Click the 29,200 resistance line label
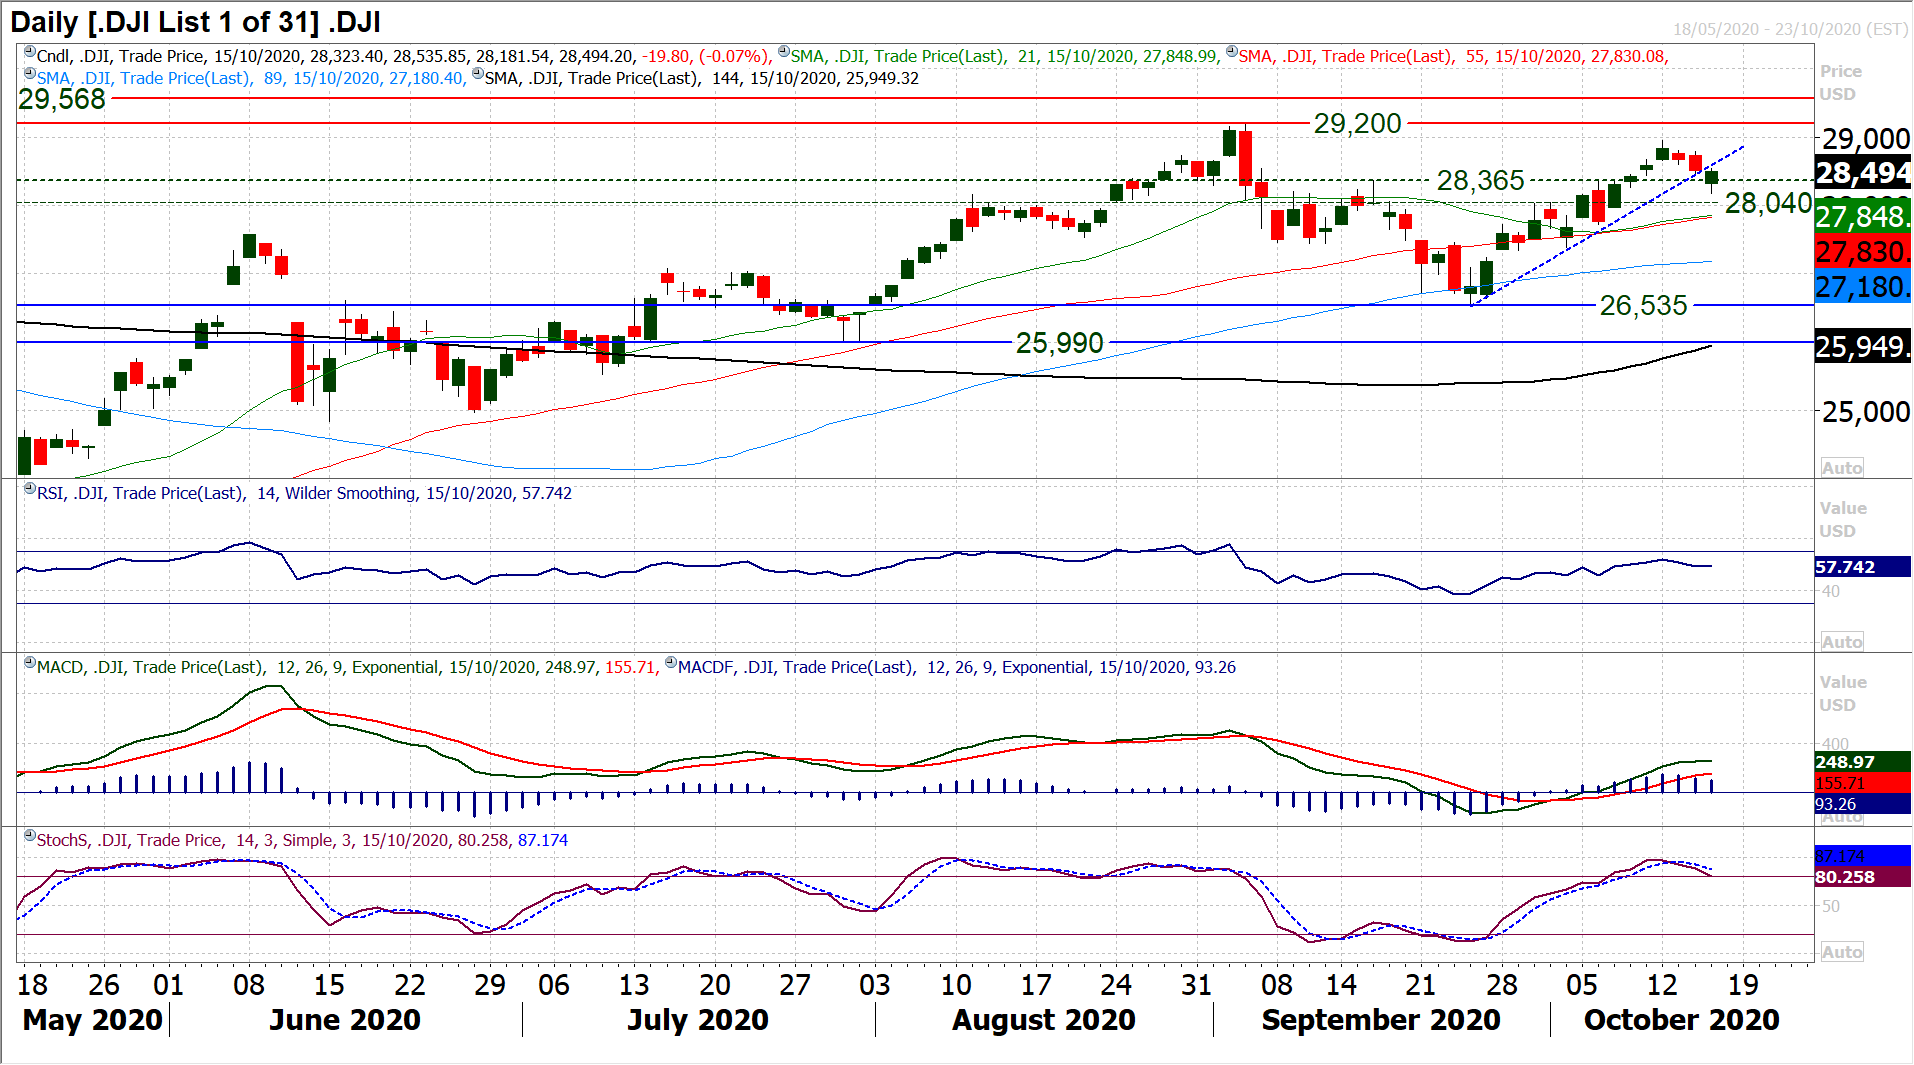The height and width of the screenshot is (1065, 1914). coord(1357,123)
